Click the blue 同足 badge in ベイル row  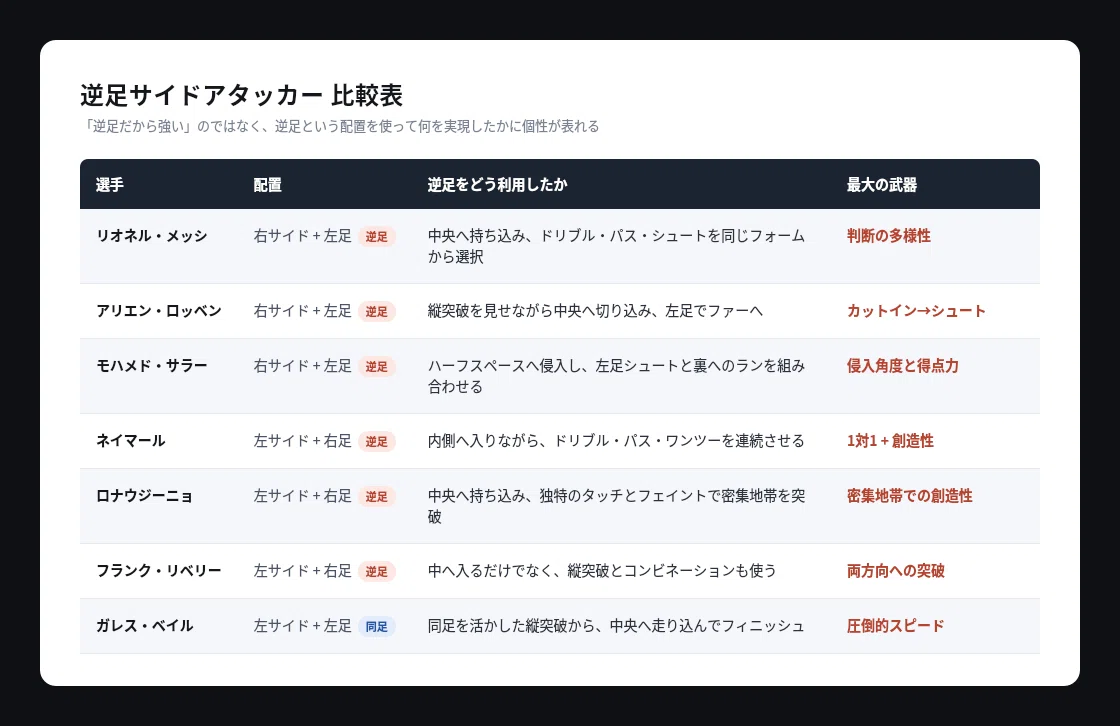[x=376, y=627]
